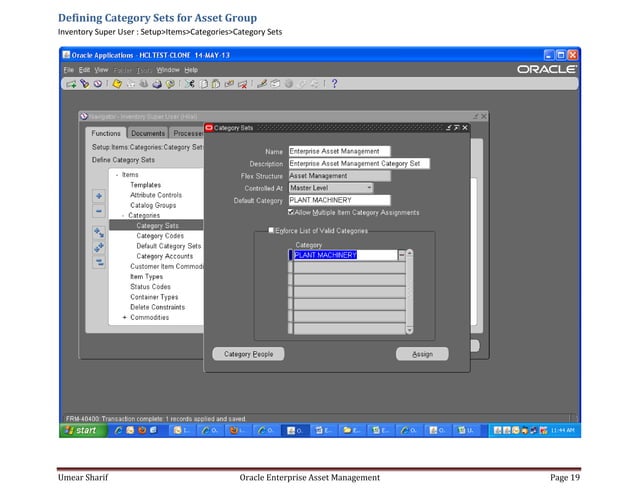This screenshot has height=493, width=638.
Task: Toggle Allow Multiple Item Category Assignments checkbox
Action: tap(291, 212)
